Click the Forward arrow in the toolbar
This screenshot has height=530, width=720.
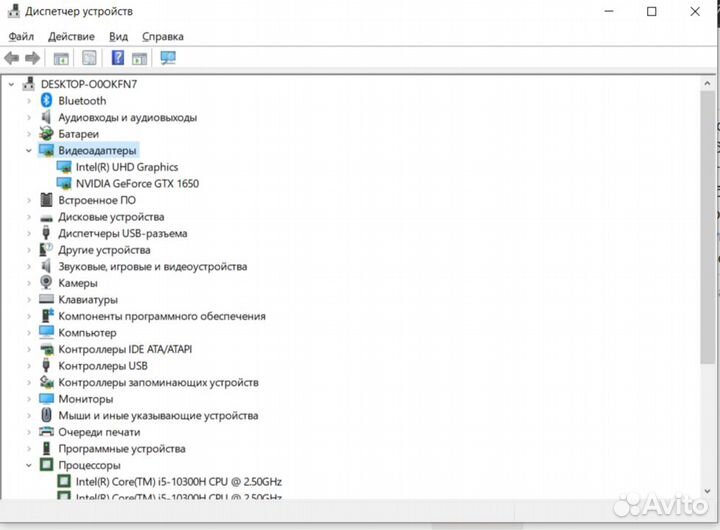32,58
